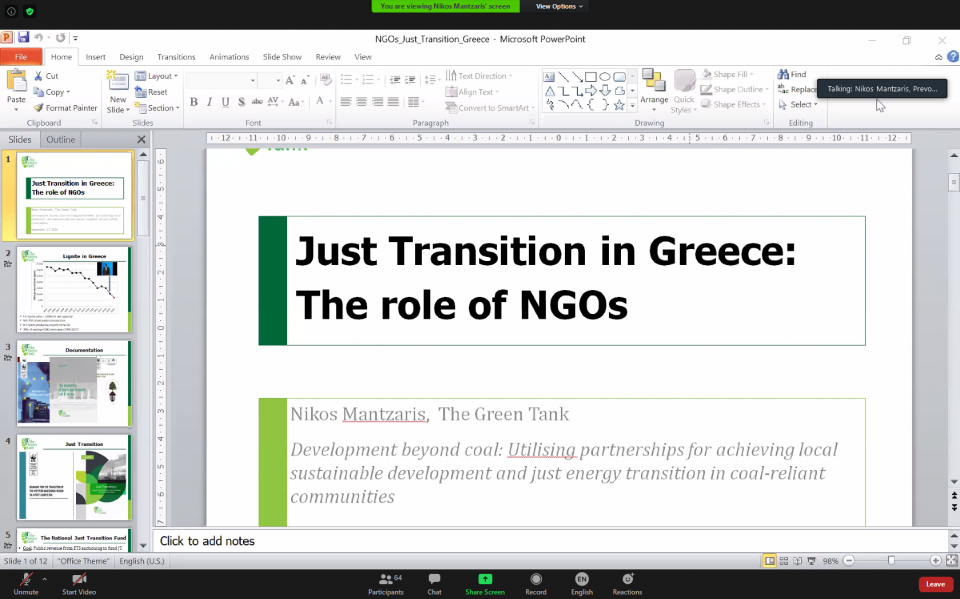960x599 pixels.
Task: Open the Zoom View Options dropdown
Action: (559, 6)
